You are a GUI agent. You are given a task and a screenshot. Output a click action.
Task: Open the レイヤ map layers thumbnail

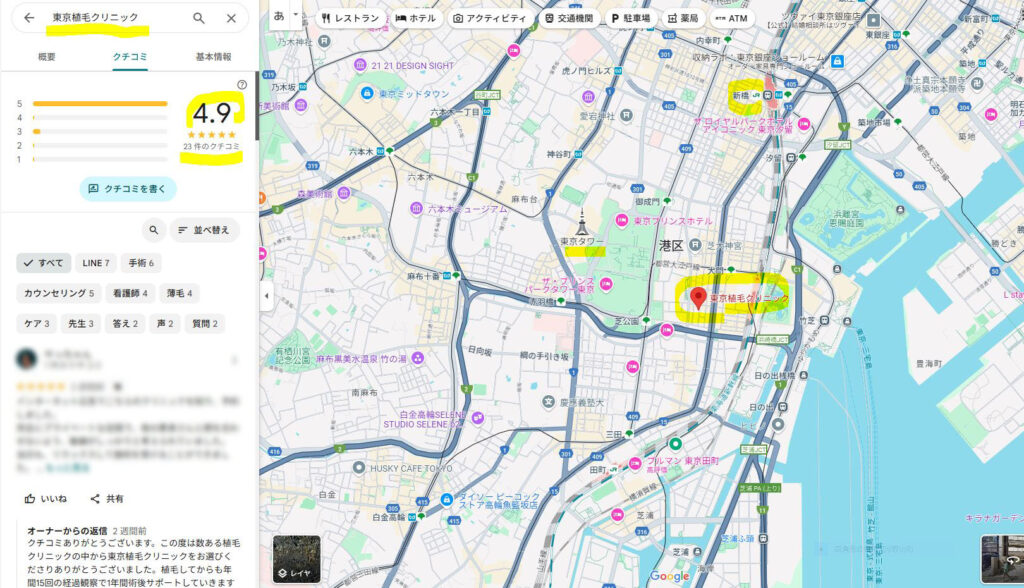pos(296,559)
